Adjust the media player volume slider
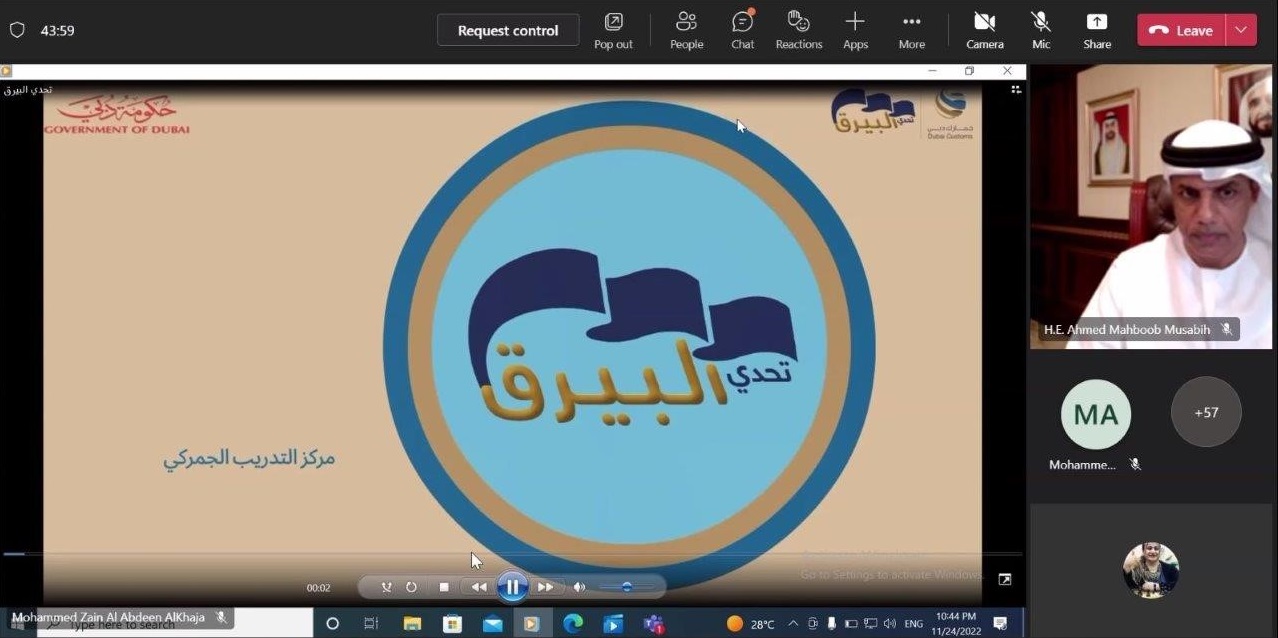1278x638 pixels. (626, 587)
